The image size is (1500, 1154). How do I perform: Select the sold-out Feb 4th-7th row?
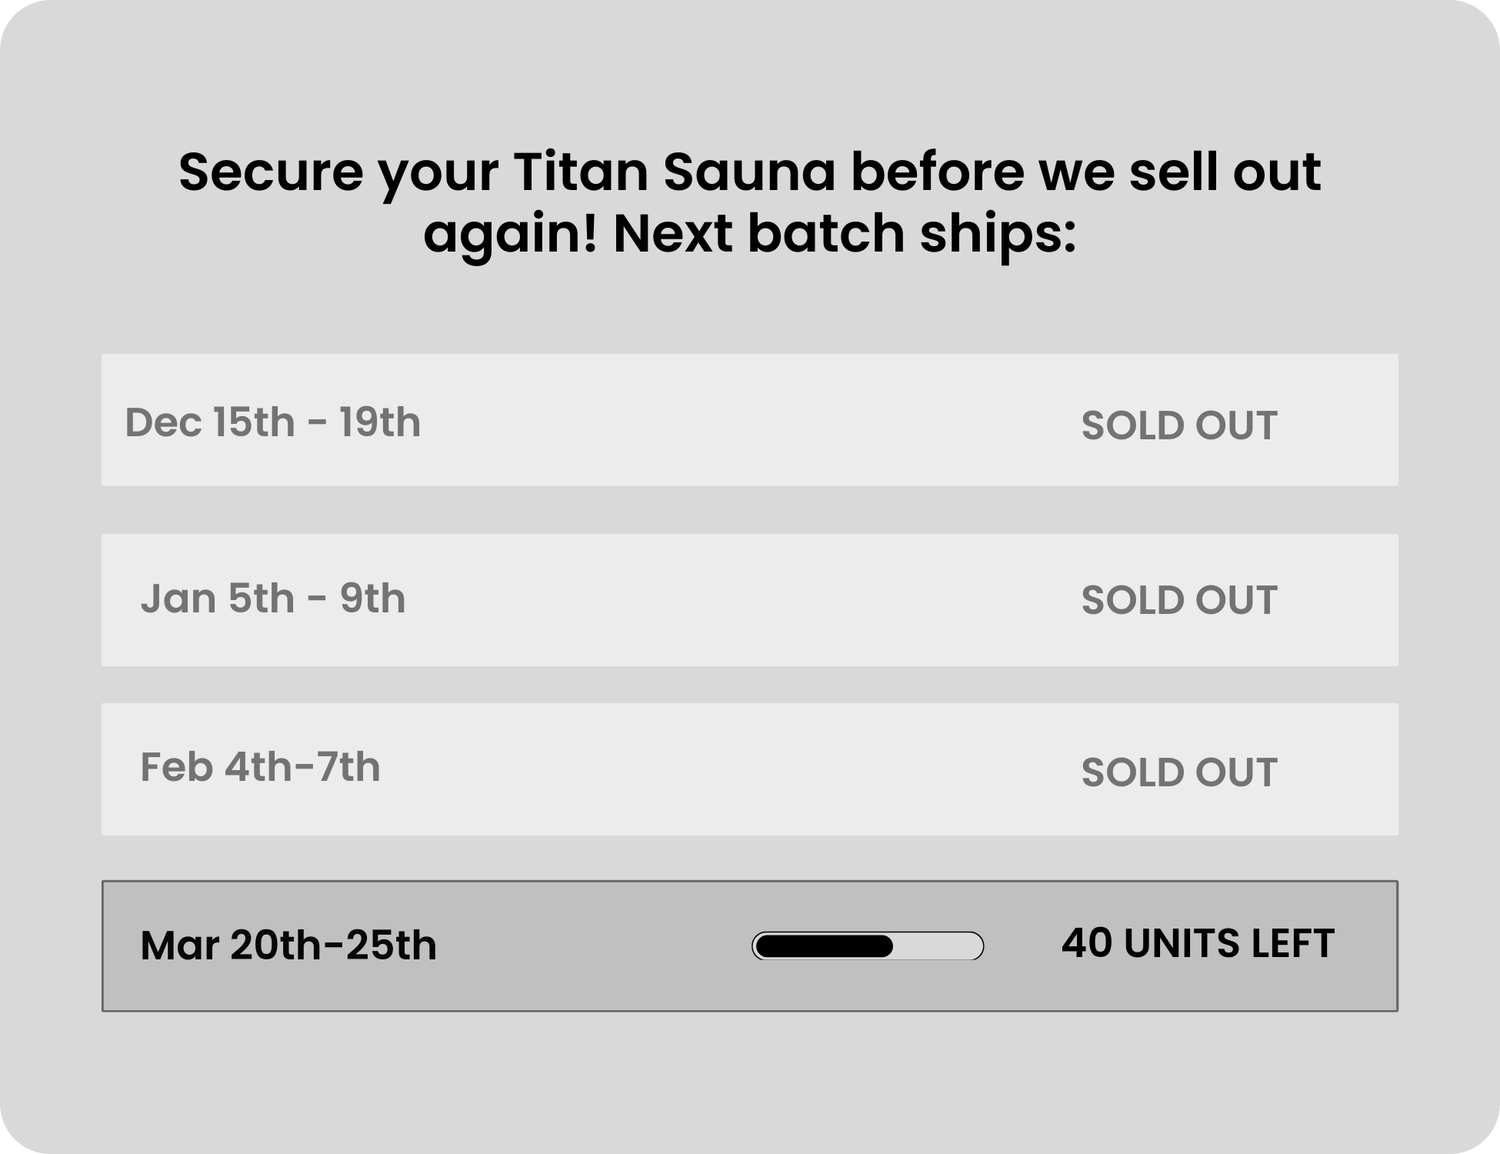[749, 769]
